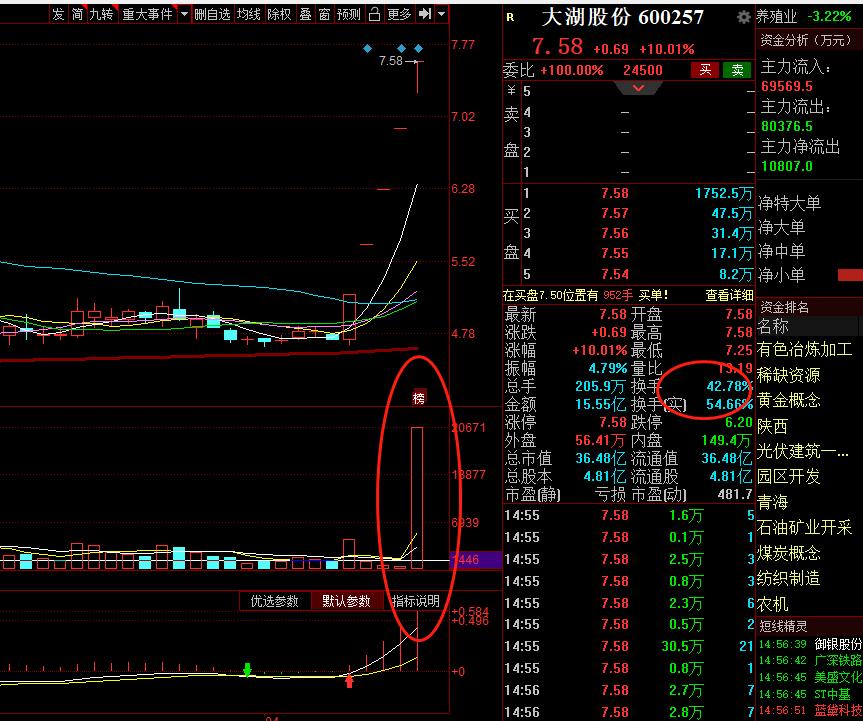
Task: Open 御银股份 alert in 短线精灵
Action: tap(810, 644)
